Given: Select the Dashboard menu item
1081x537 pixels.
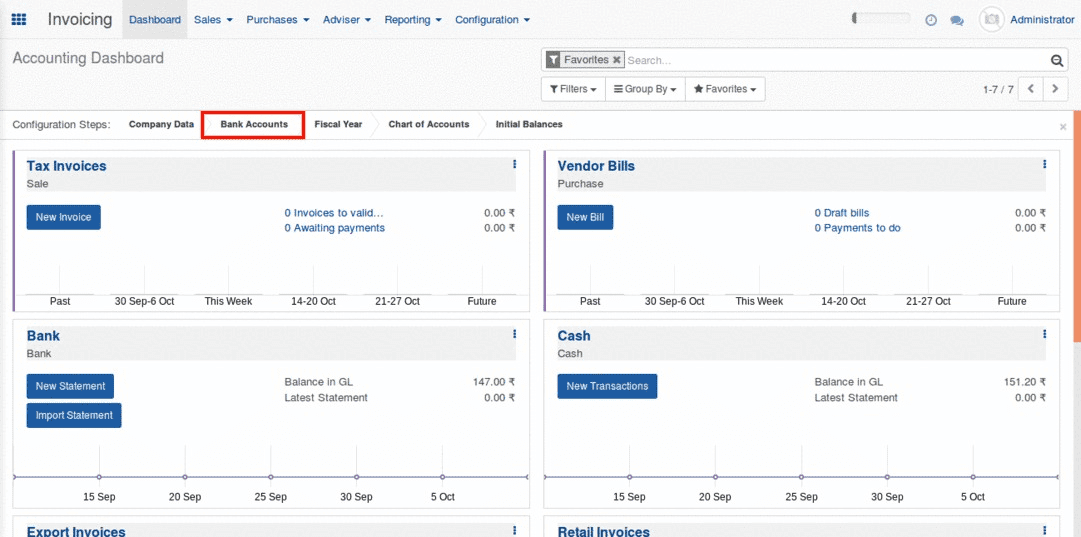Looking at the screenshot, I should click(x=155, y=19).
